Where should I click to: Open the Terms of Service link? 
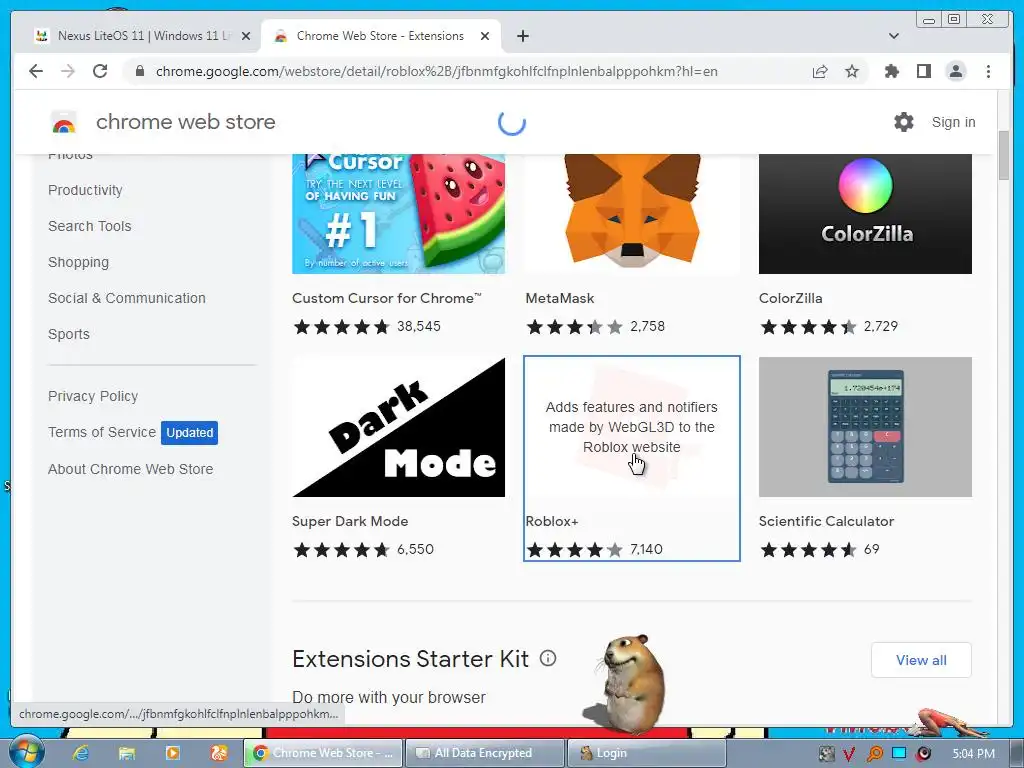(102, 432)
